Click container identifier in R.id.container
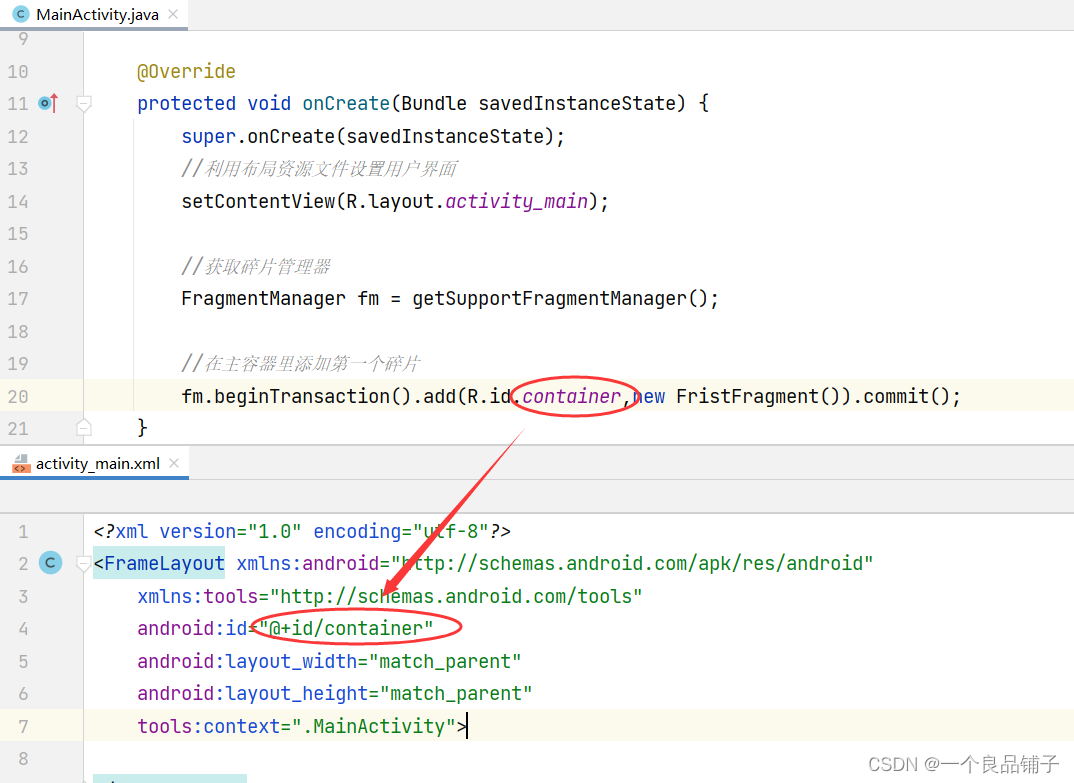 tap(571, 397)
